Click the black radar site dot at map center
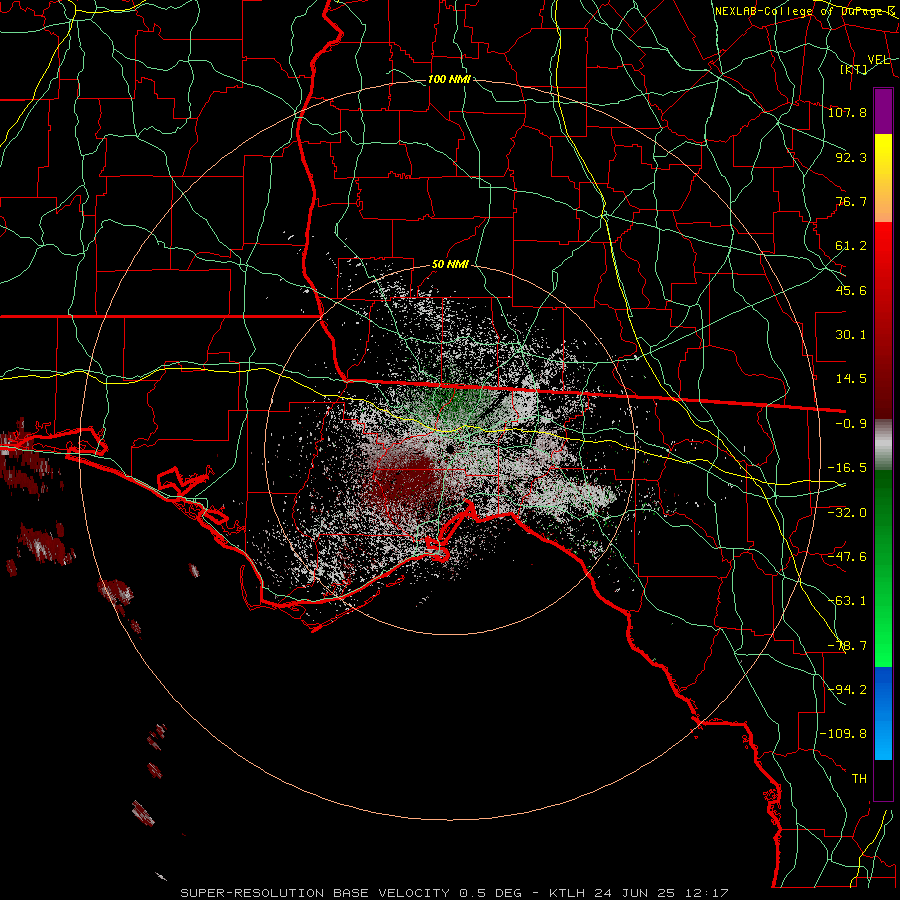This screenshot has height=900, width=900. [451, 448]
